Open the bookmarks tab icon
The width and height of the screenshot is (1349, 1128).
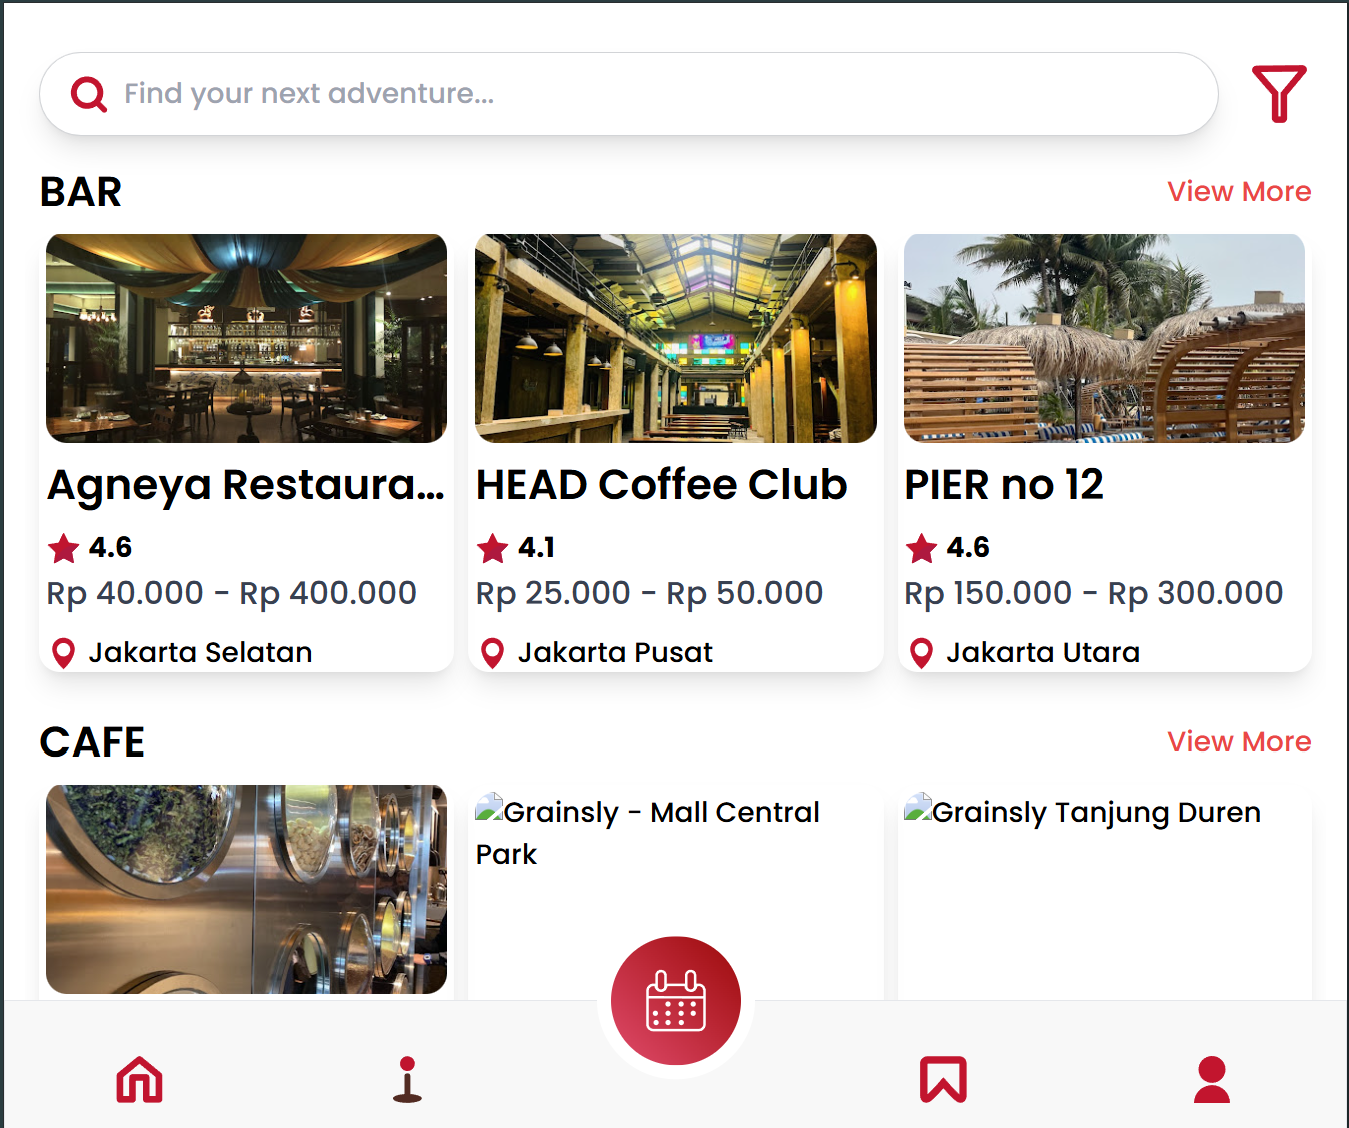(943, 1080)
